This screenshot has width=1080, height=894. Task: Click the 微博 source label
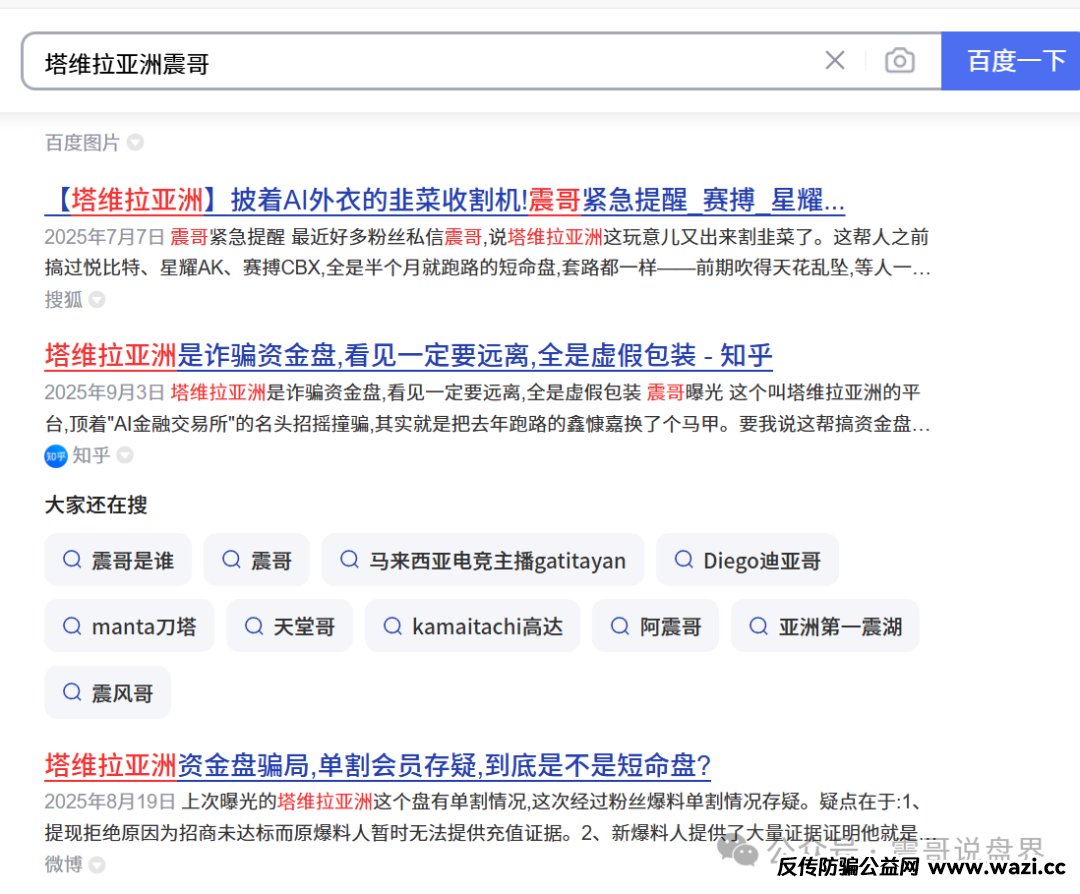[64, 864]
